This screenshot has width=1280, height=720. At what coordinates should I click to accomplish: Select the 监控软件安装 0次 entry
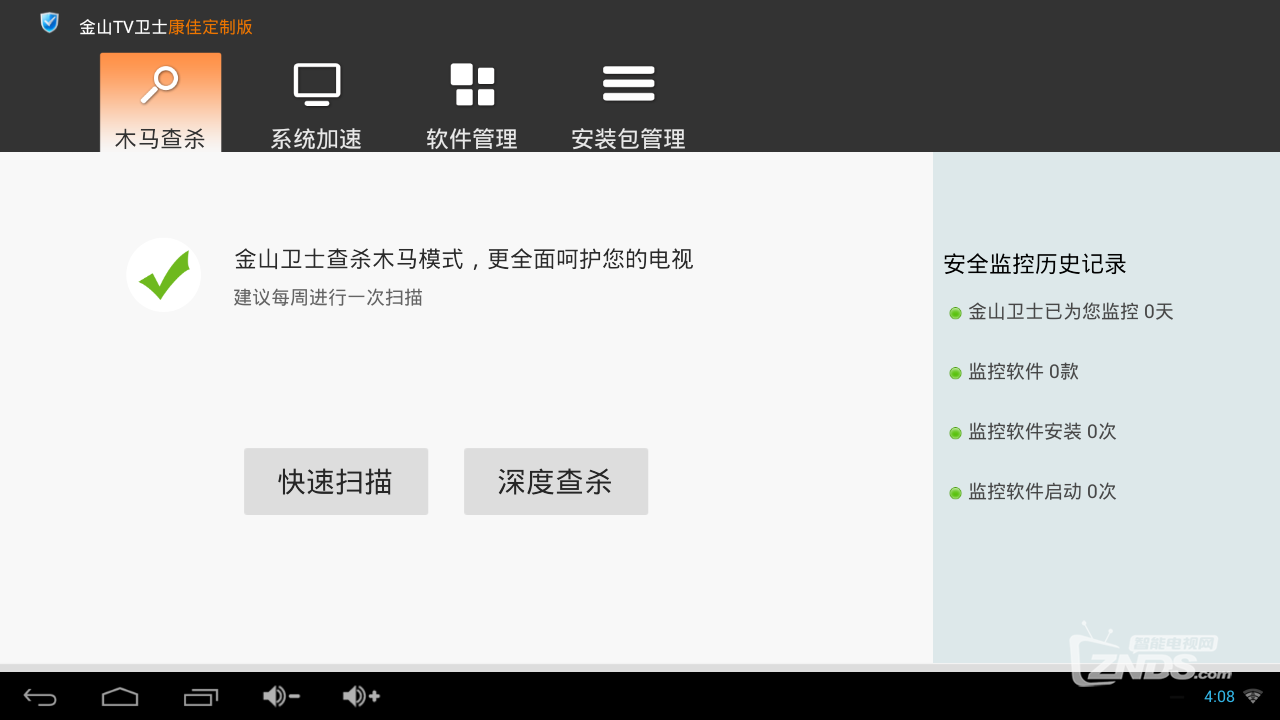click(x=1032, y=432)
